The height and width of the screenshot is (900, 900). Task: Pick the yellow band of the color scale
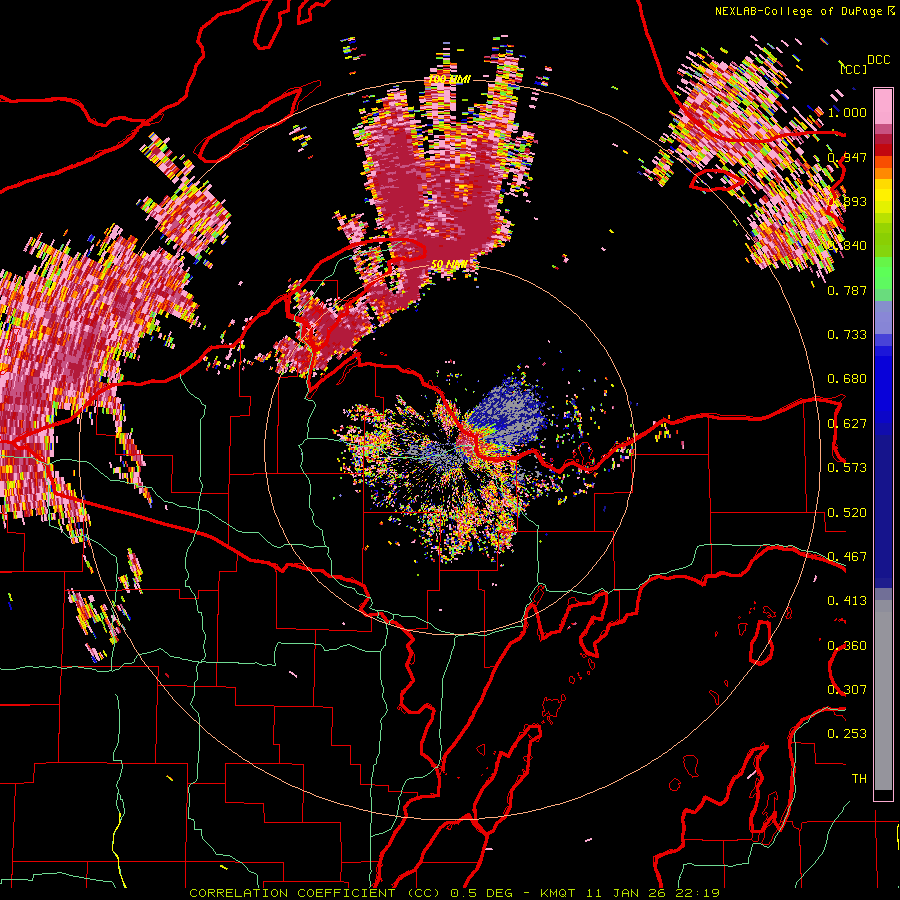point(883,196)
